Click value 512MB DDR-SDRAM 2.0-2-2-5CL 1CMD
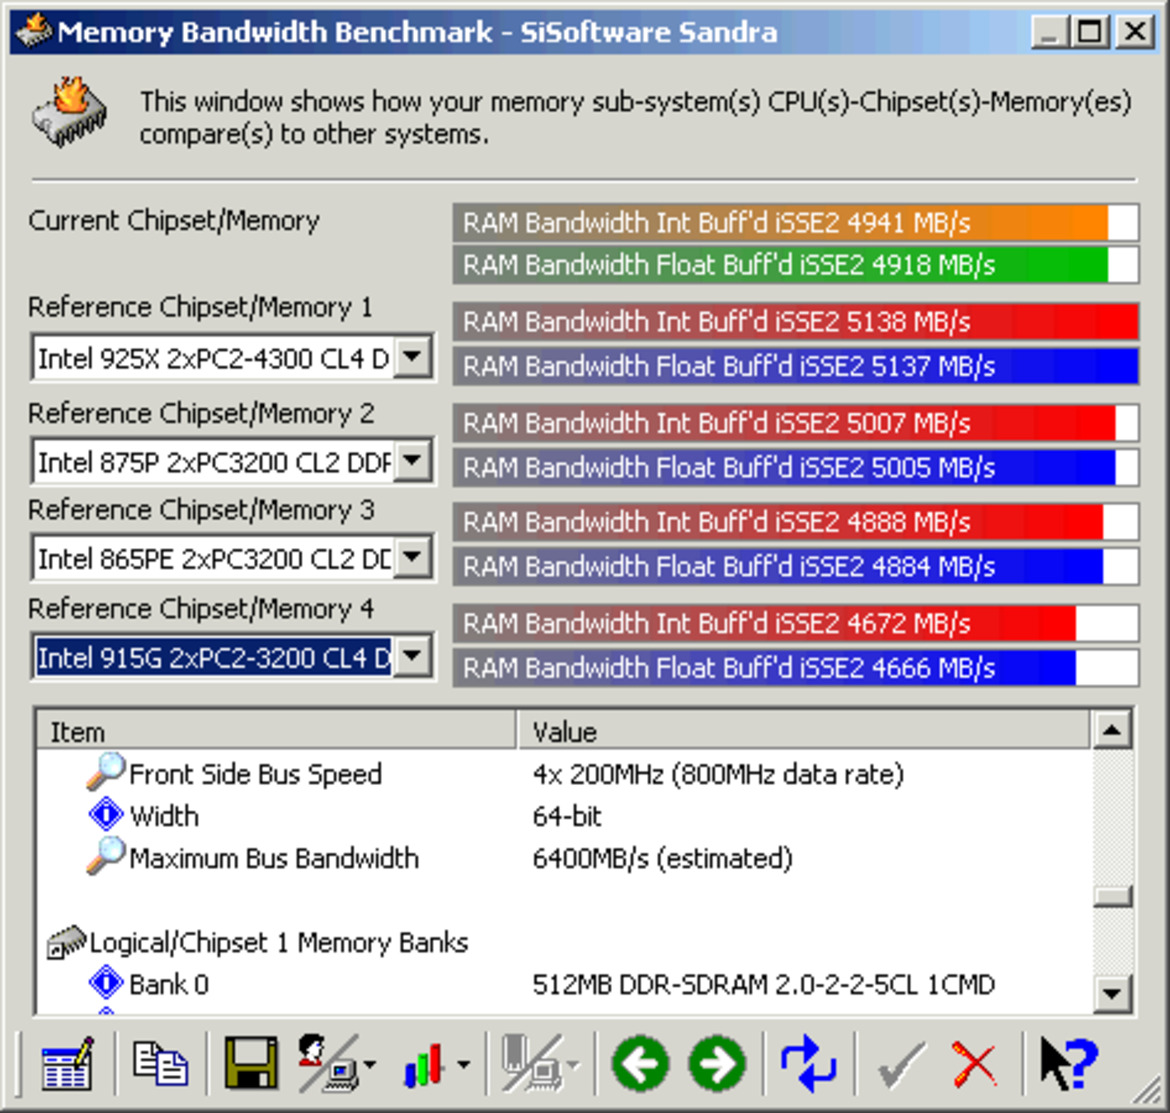This screenshot has width=1170, height=1113. click(763, 985)
